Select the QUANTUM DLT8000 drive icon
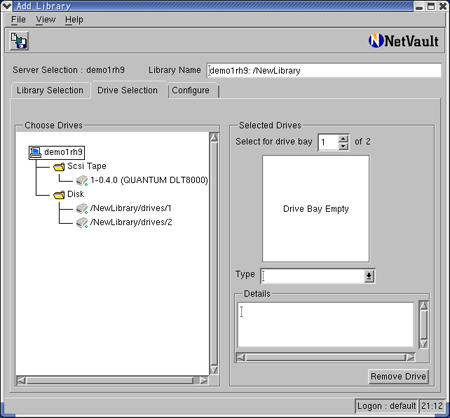This screenshot has height=418, width=450. pyautogui.click(x=82, y=180)
